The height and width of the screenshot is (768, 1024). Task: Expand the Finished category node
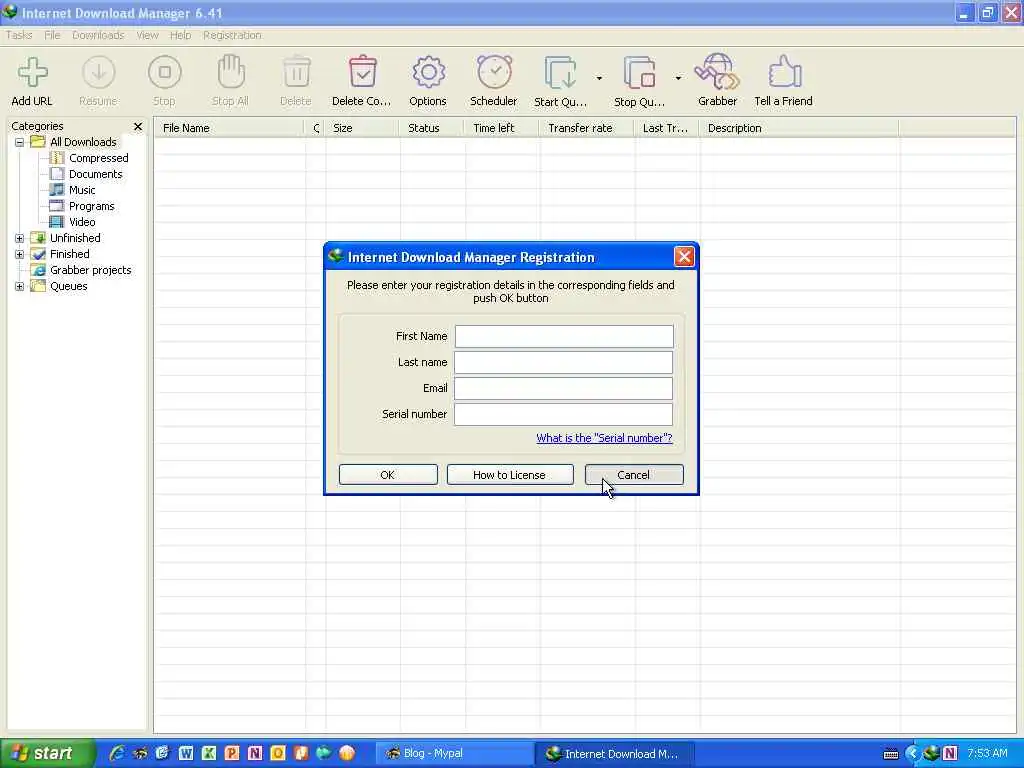(20, 254)
